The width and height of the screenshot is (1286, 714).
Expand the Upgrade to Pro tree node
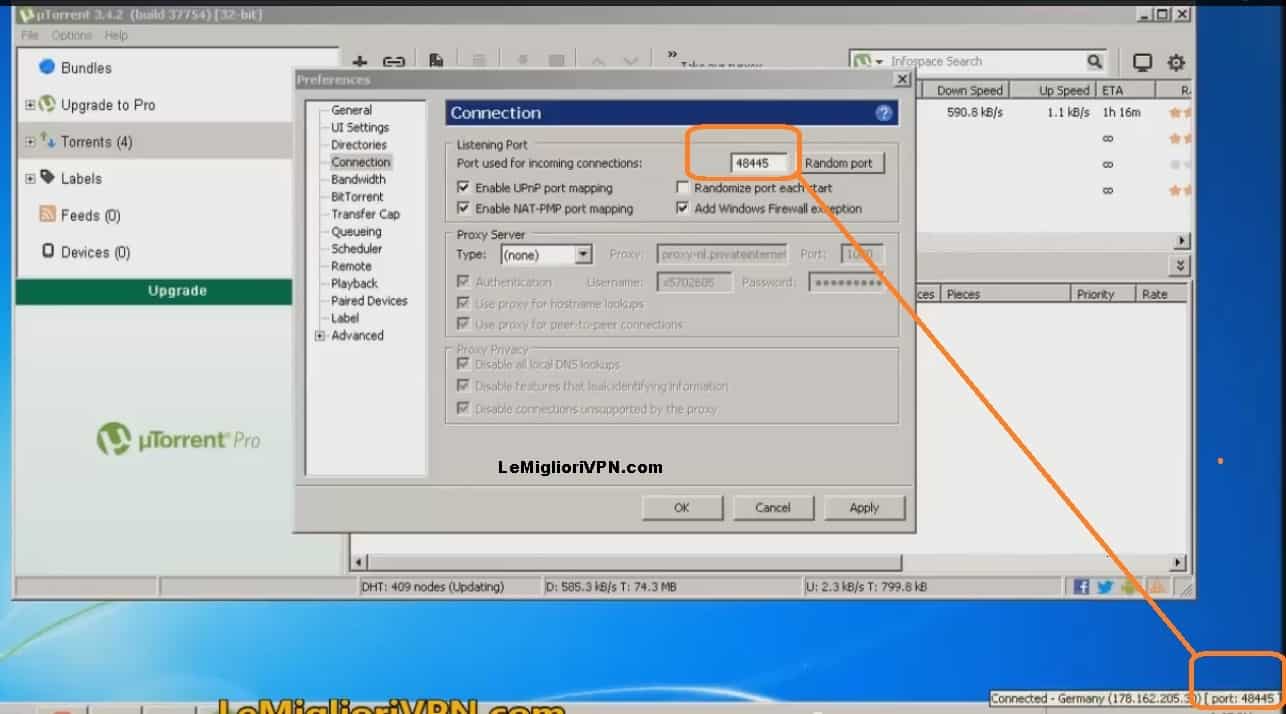pyautogui.click(x=30, y=105)
